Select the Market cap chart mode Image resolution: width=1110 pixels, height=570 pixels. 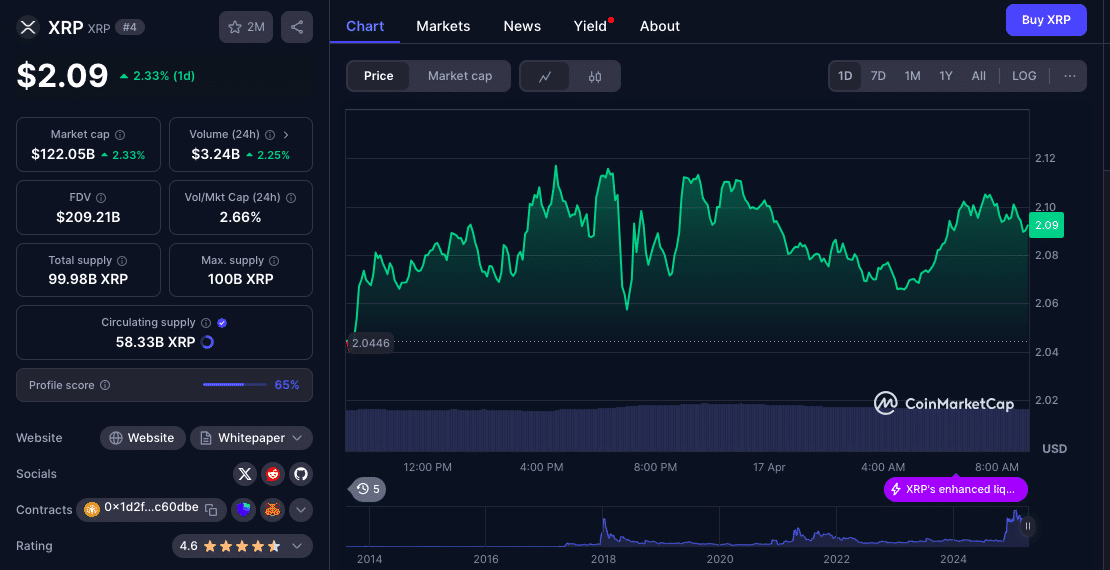coord(459,76)
